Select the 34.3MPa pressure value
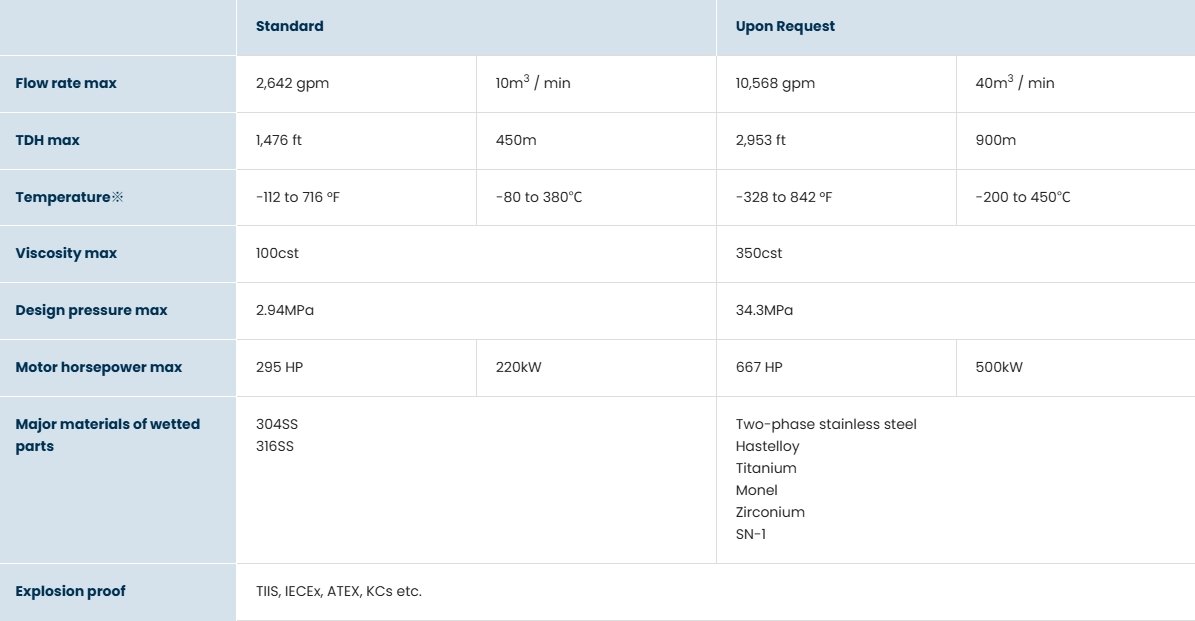The image size is (1195, 621). click(x=764, y=310)
